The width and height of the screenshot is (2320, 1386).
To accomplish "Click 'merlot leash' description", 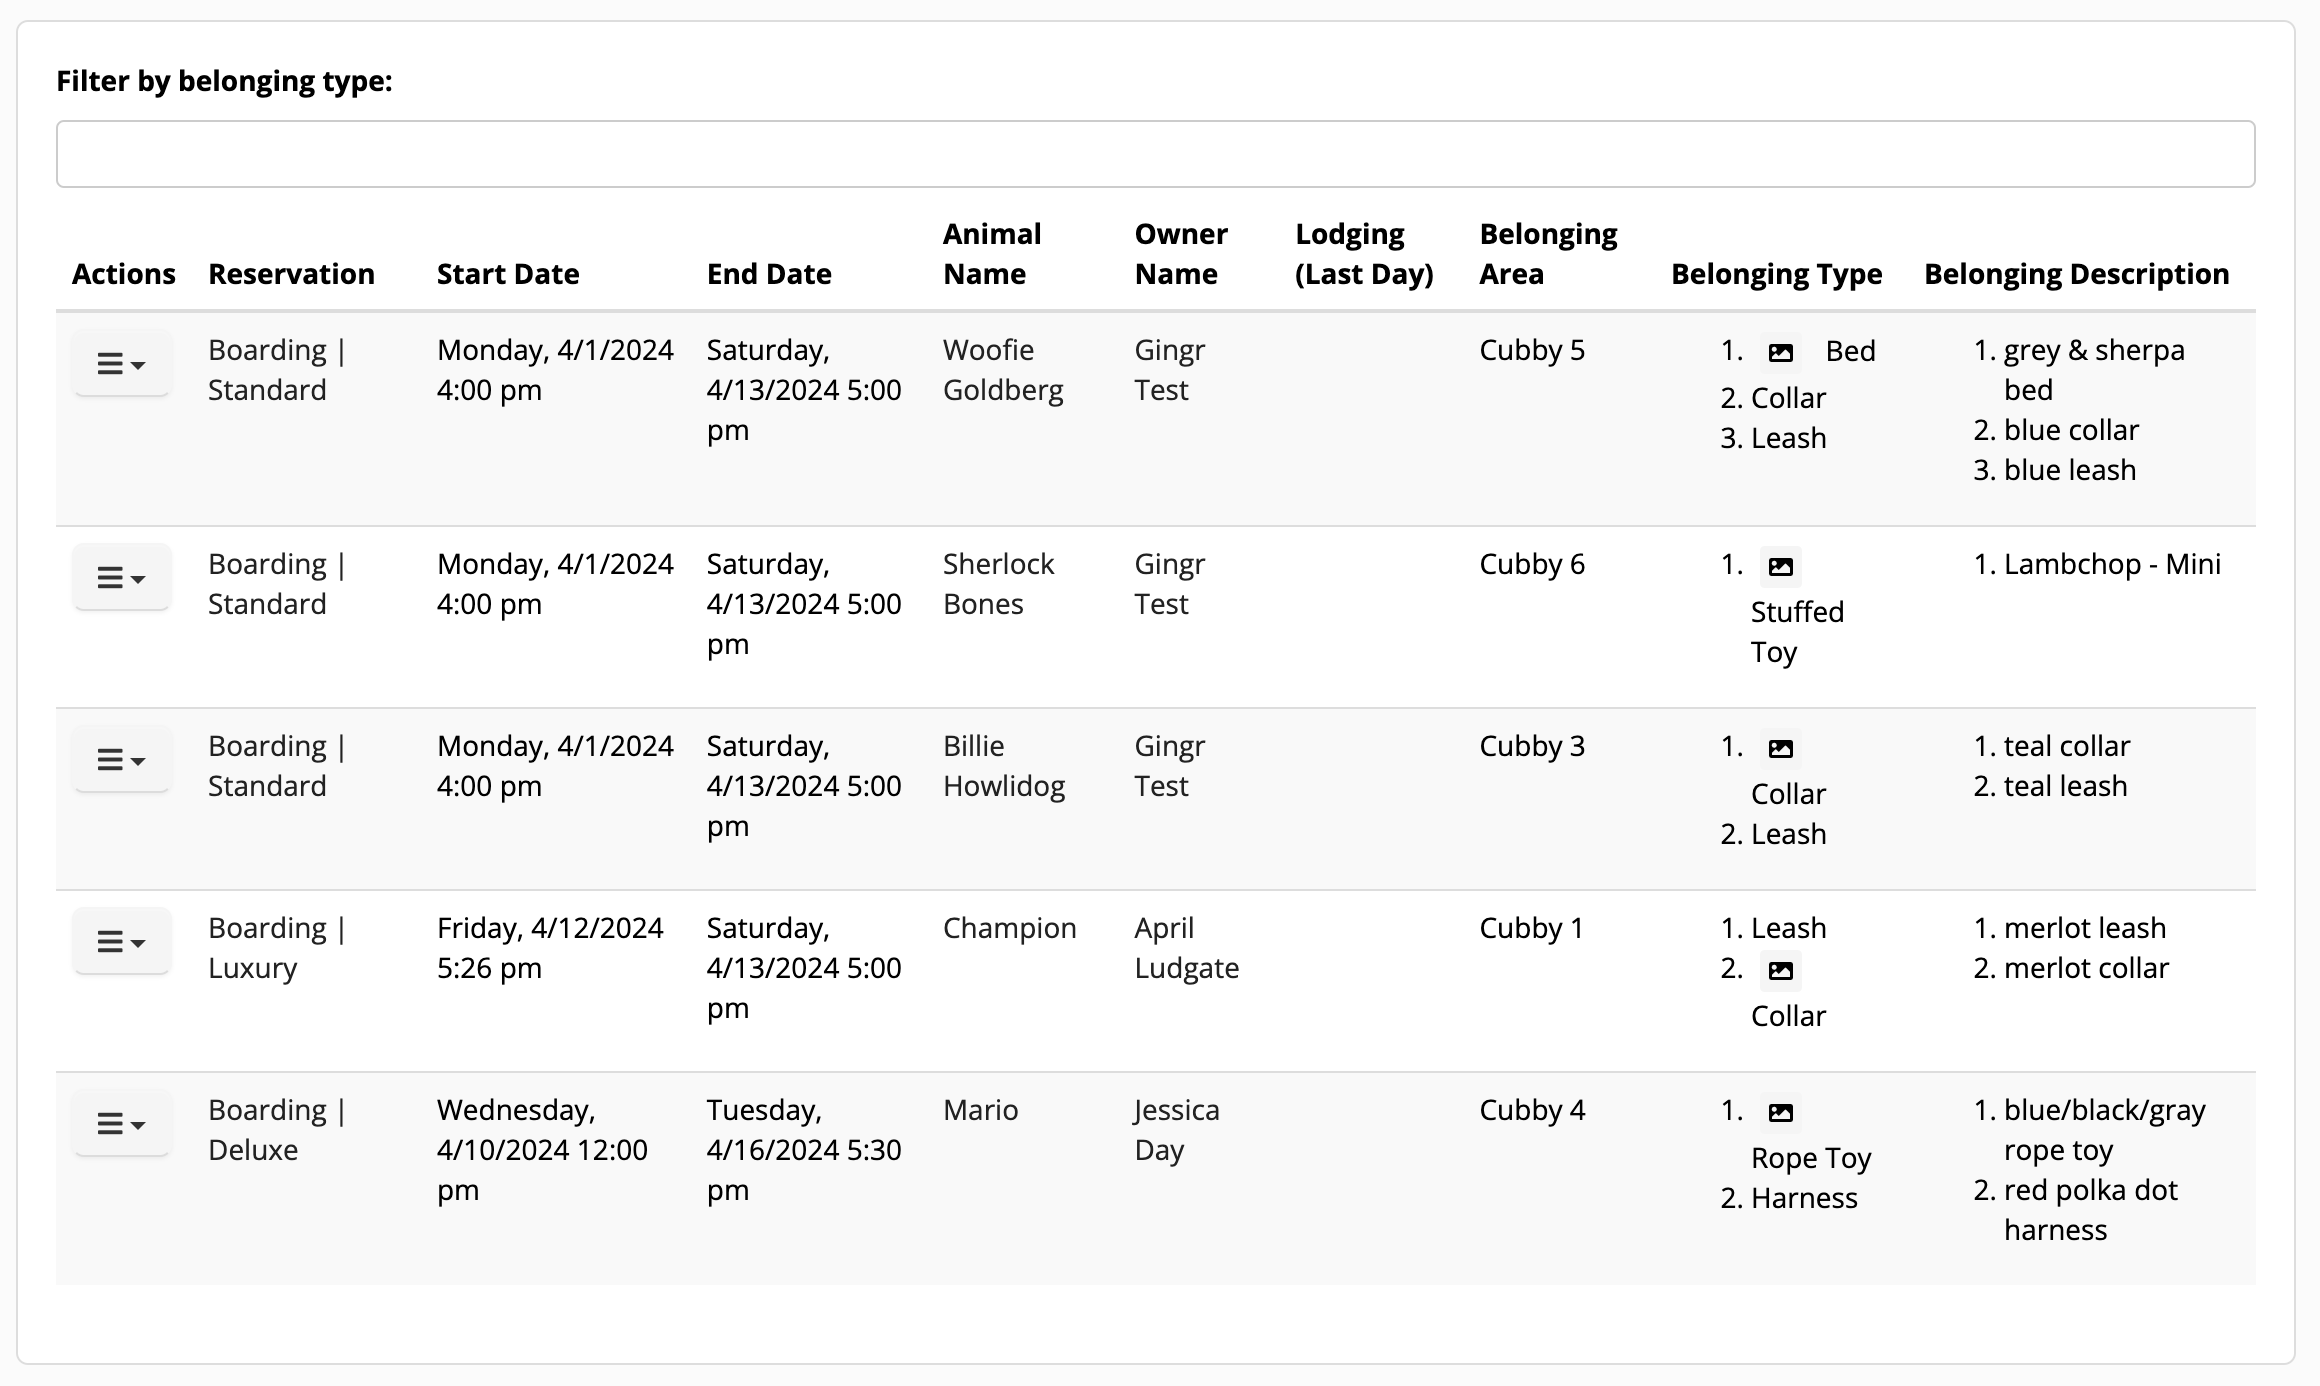I will click(2085, 928).
